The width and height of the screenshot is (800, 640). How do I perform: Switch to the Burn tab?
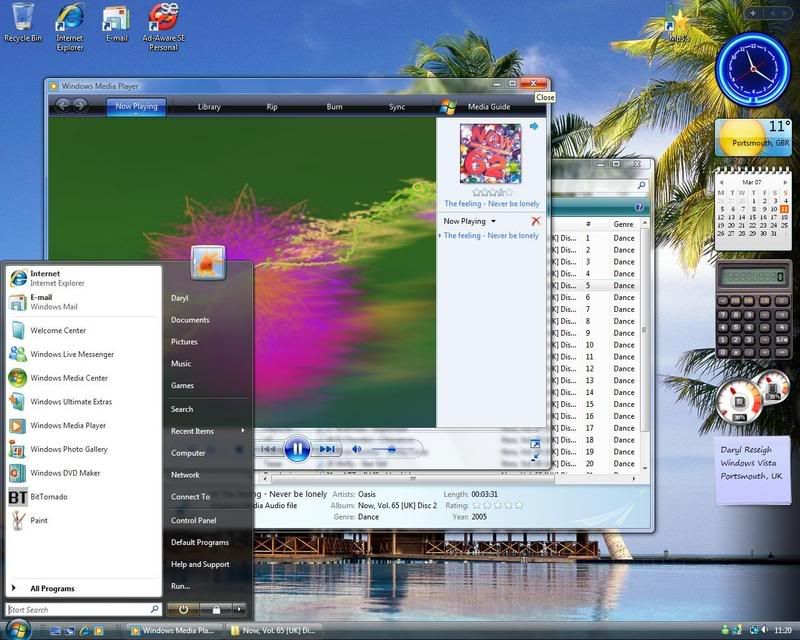pos(334,107)
